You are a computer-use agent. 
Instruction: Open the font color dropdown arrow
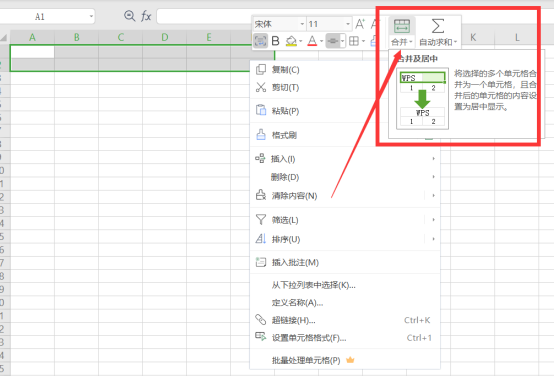pos(322,41)
